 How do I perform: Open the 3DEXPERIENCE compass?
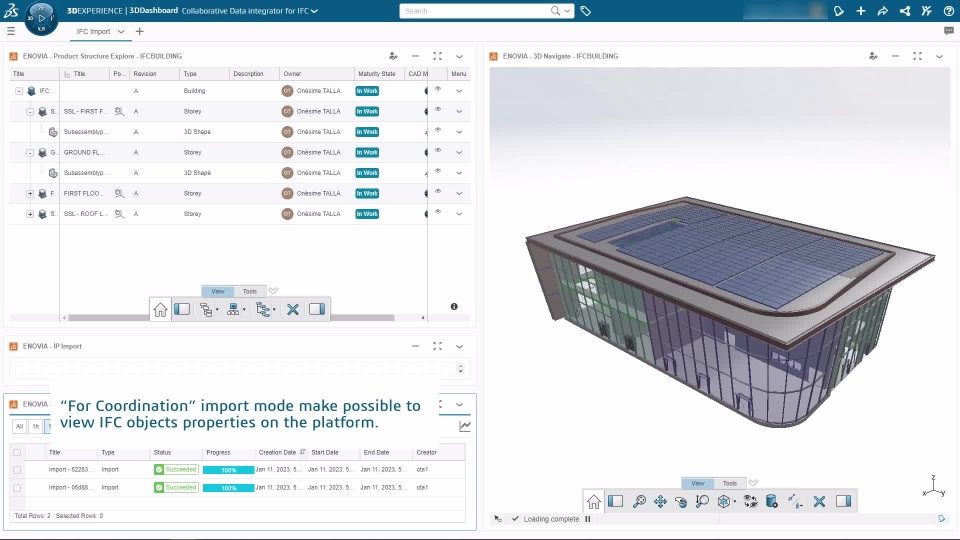(41, 17)
